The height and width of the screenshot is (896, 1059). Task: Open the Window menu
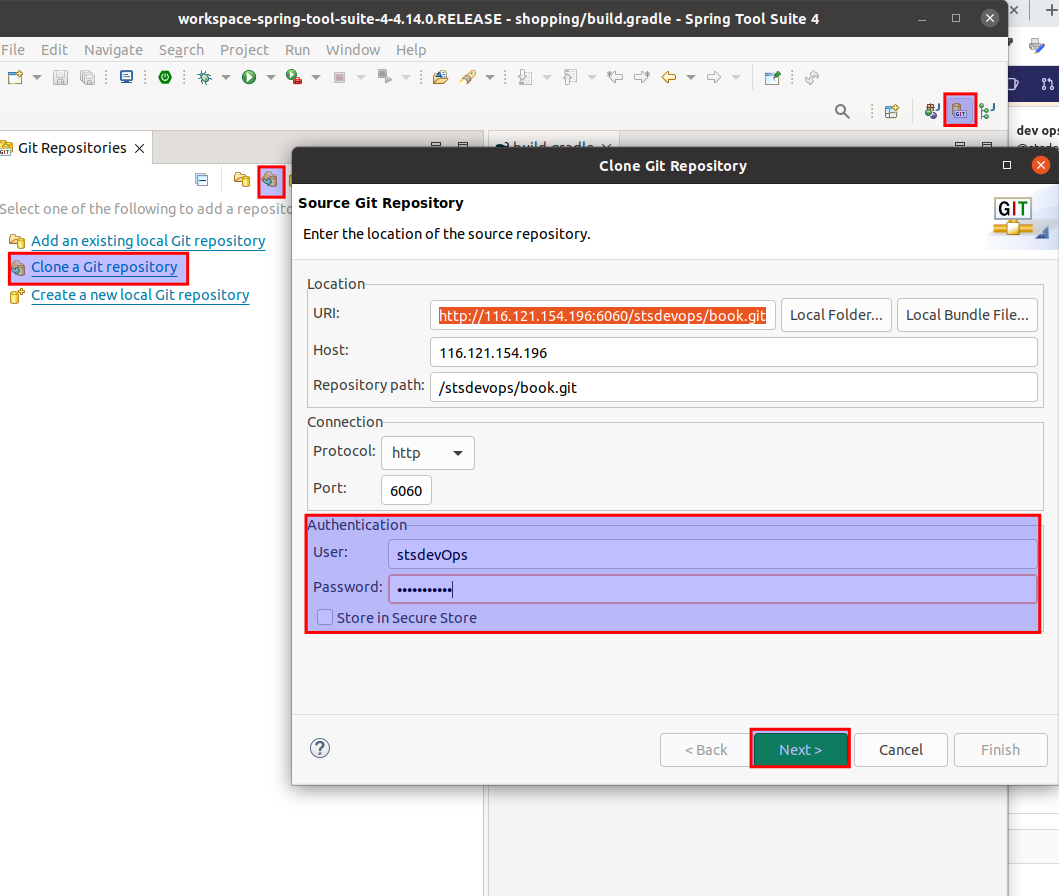pos(353,50)
